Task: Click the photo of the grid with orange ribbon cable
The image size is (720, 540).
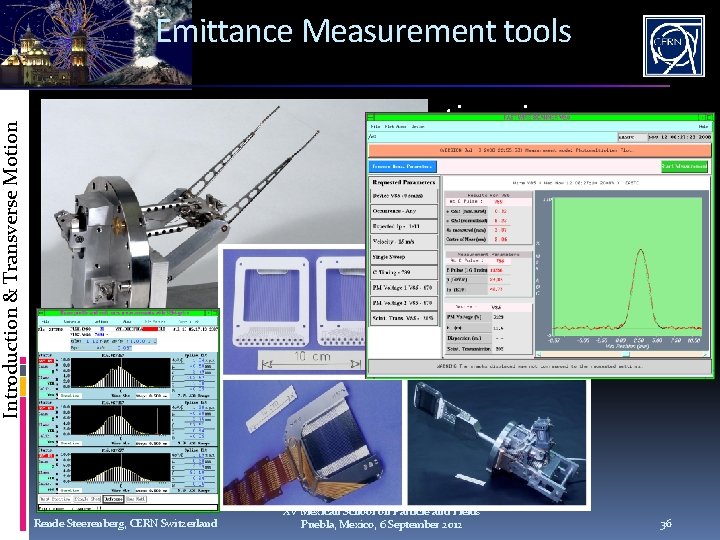Action: (x=312, y=442)
